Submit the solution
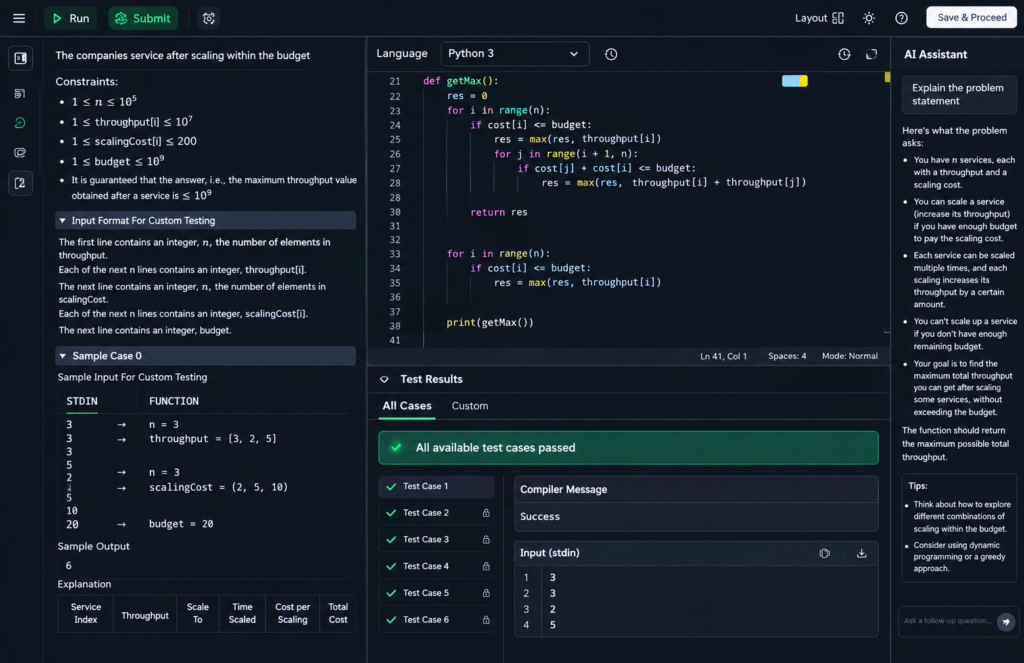Screen dimensions: 1024x663 143,18
